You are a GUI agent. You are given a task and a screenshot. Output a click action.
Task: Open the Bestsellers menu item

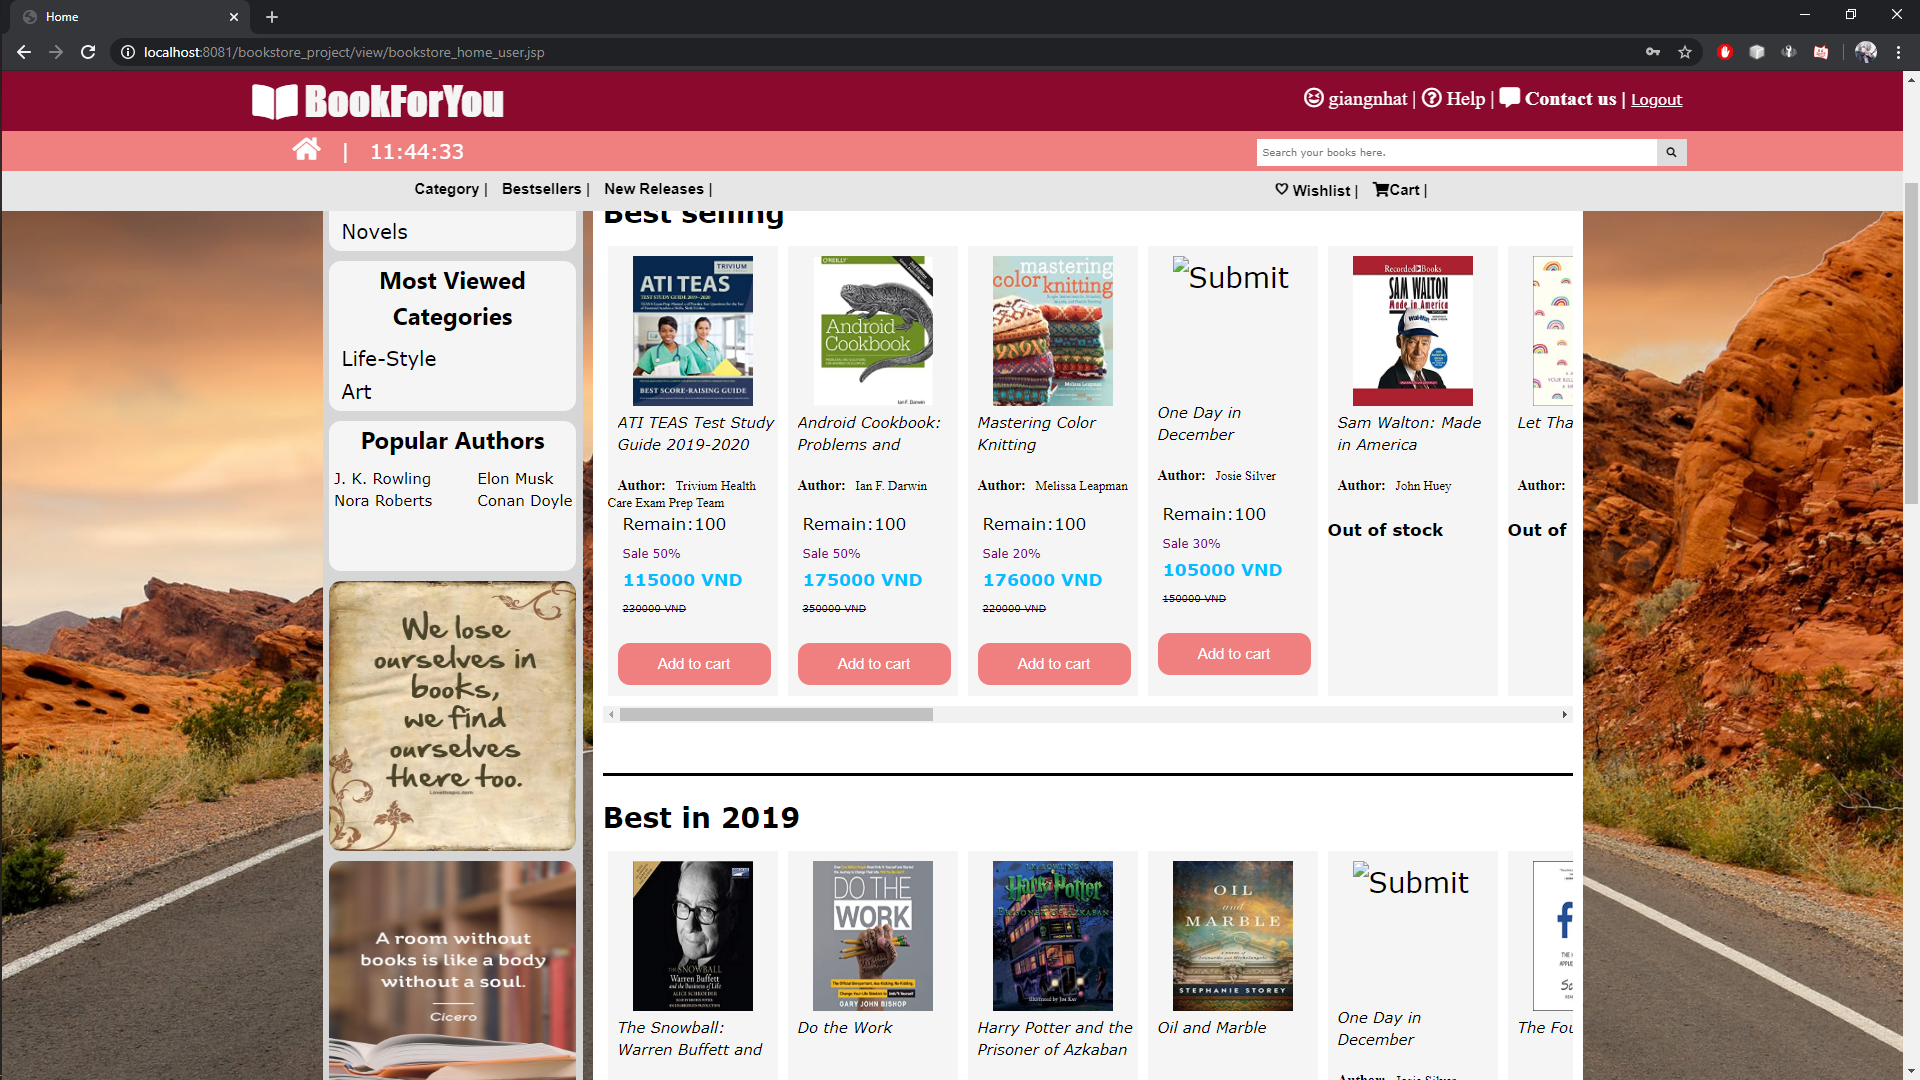pos(541,189)
